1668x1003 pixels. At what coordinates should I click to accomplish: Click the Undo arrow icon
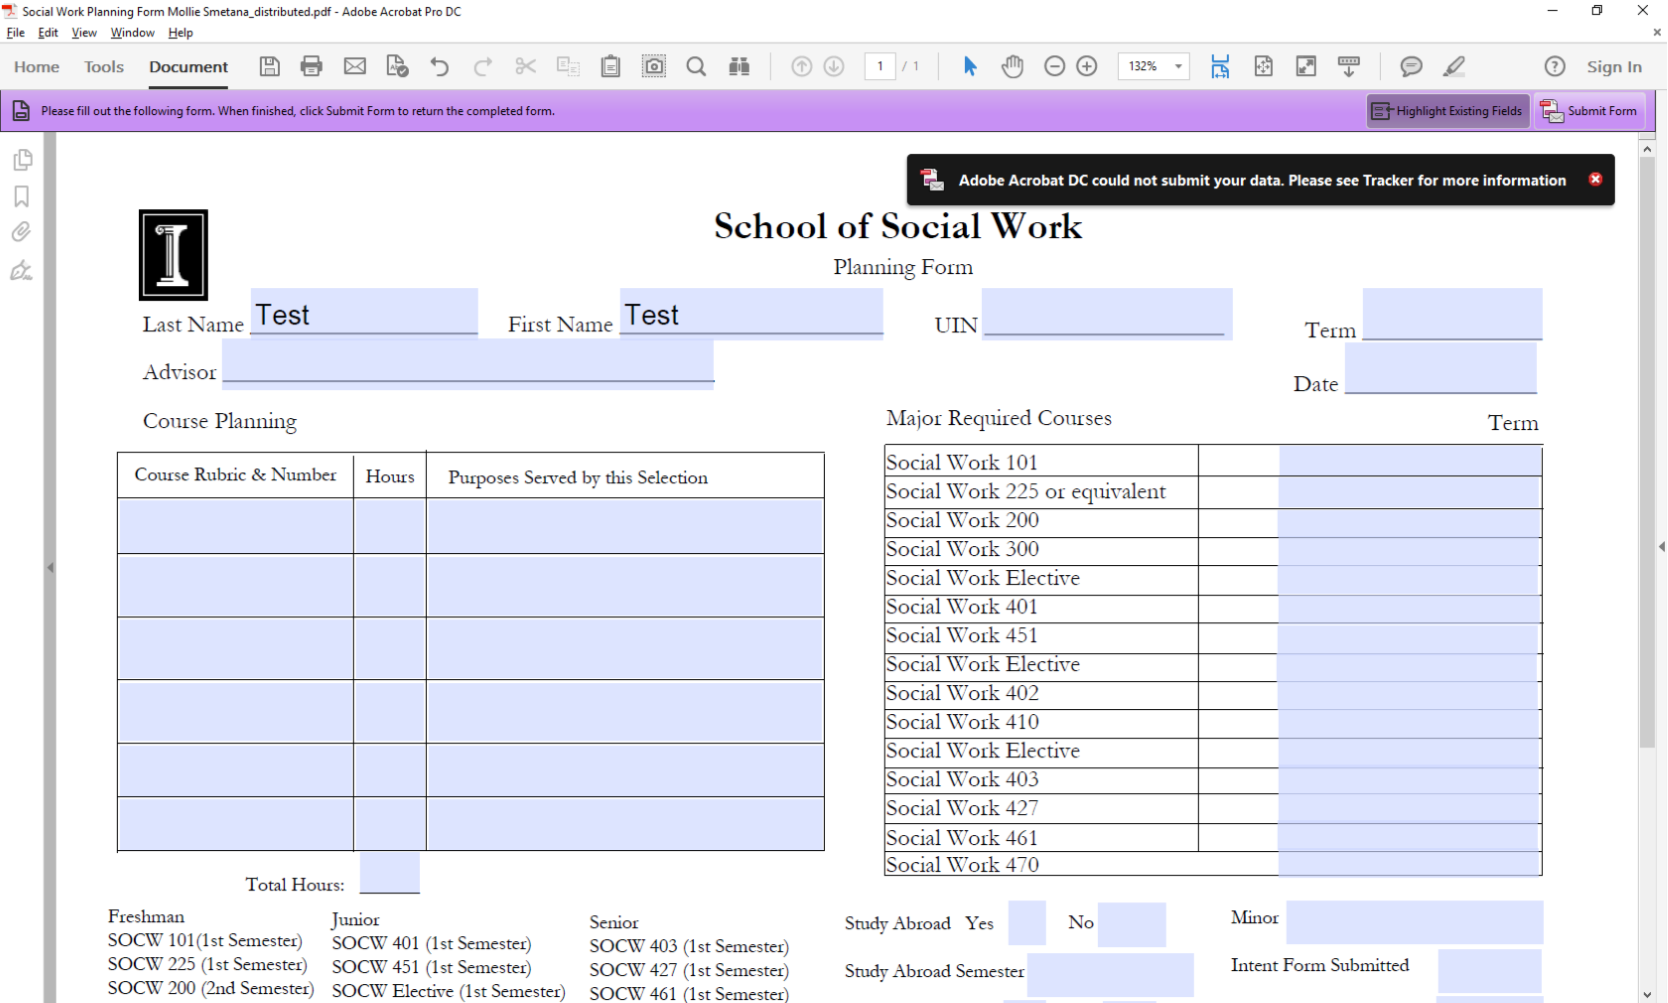(x=440, y=67)
